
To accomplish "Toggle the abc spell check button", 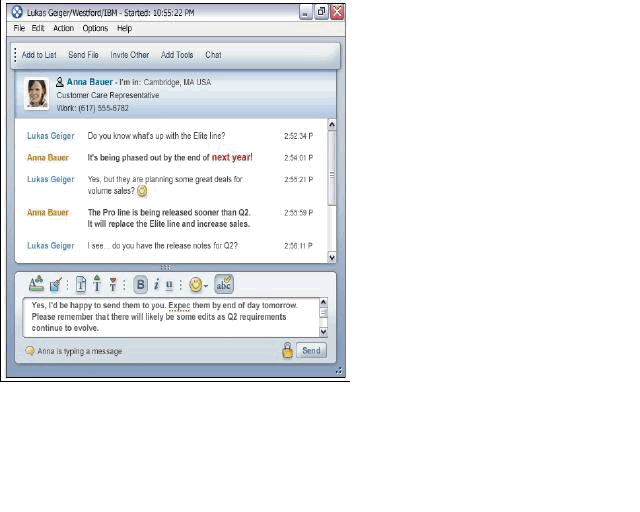I will [224, 284].
